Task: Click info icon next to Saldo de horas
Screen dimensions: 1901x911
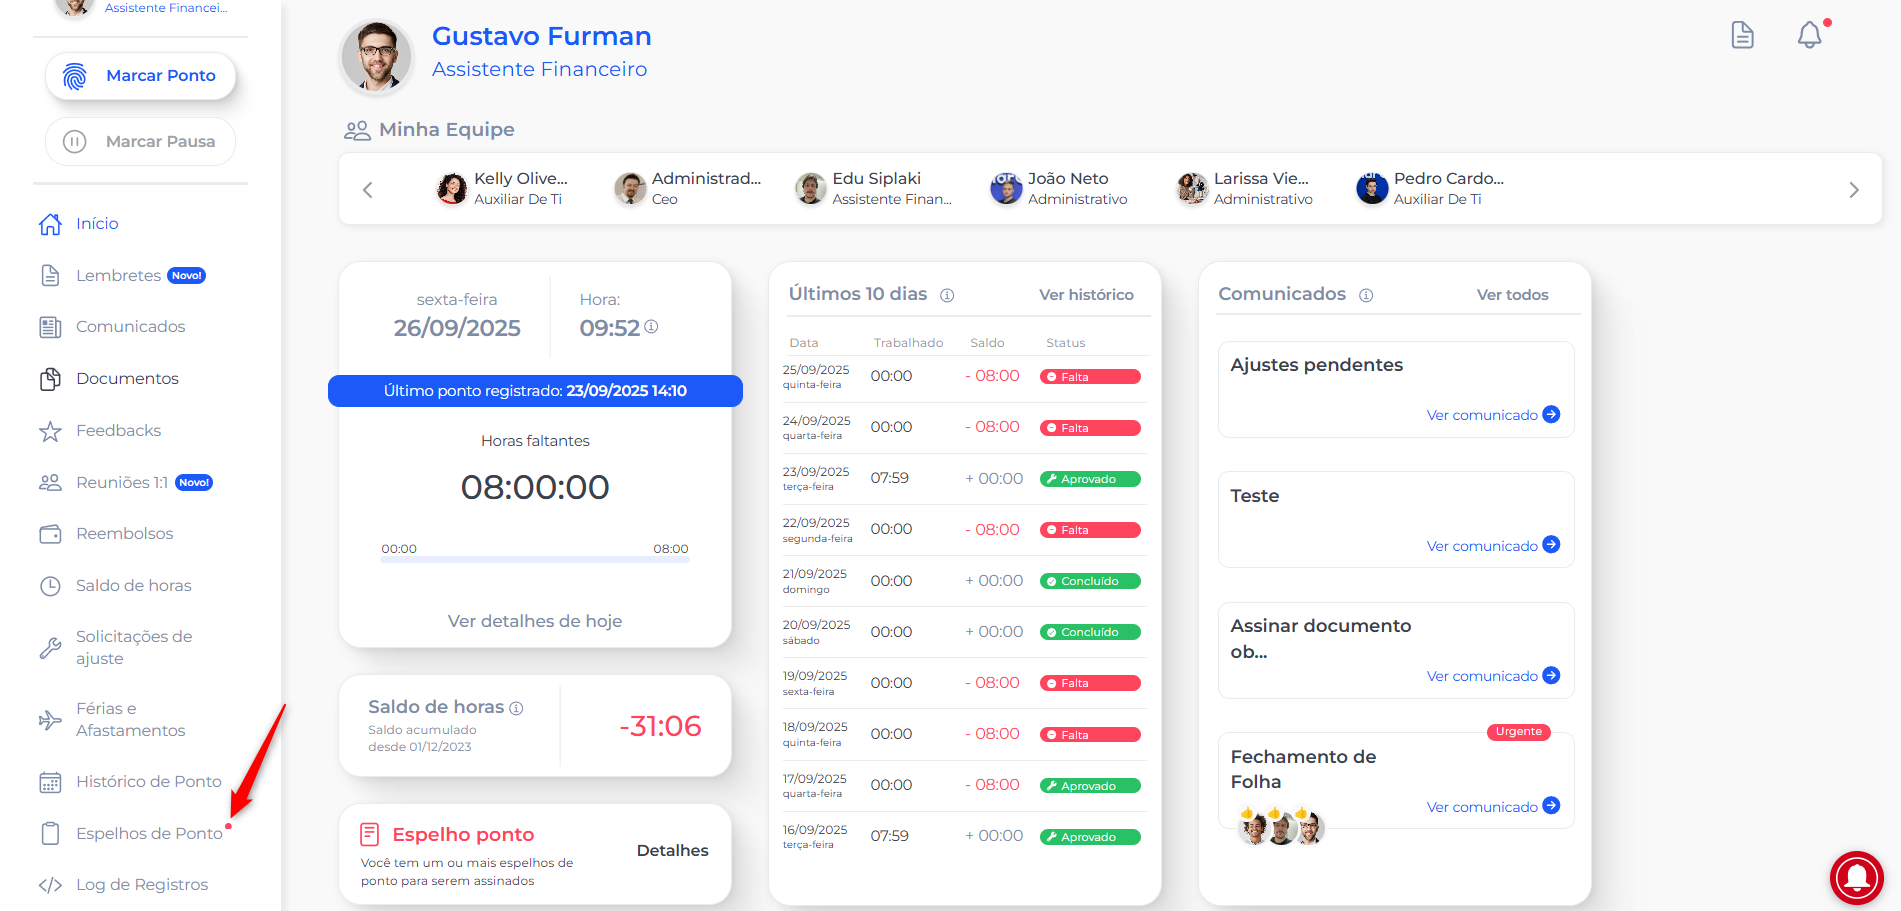Action: click(x=516, y=708)
